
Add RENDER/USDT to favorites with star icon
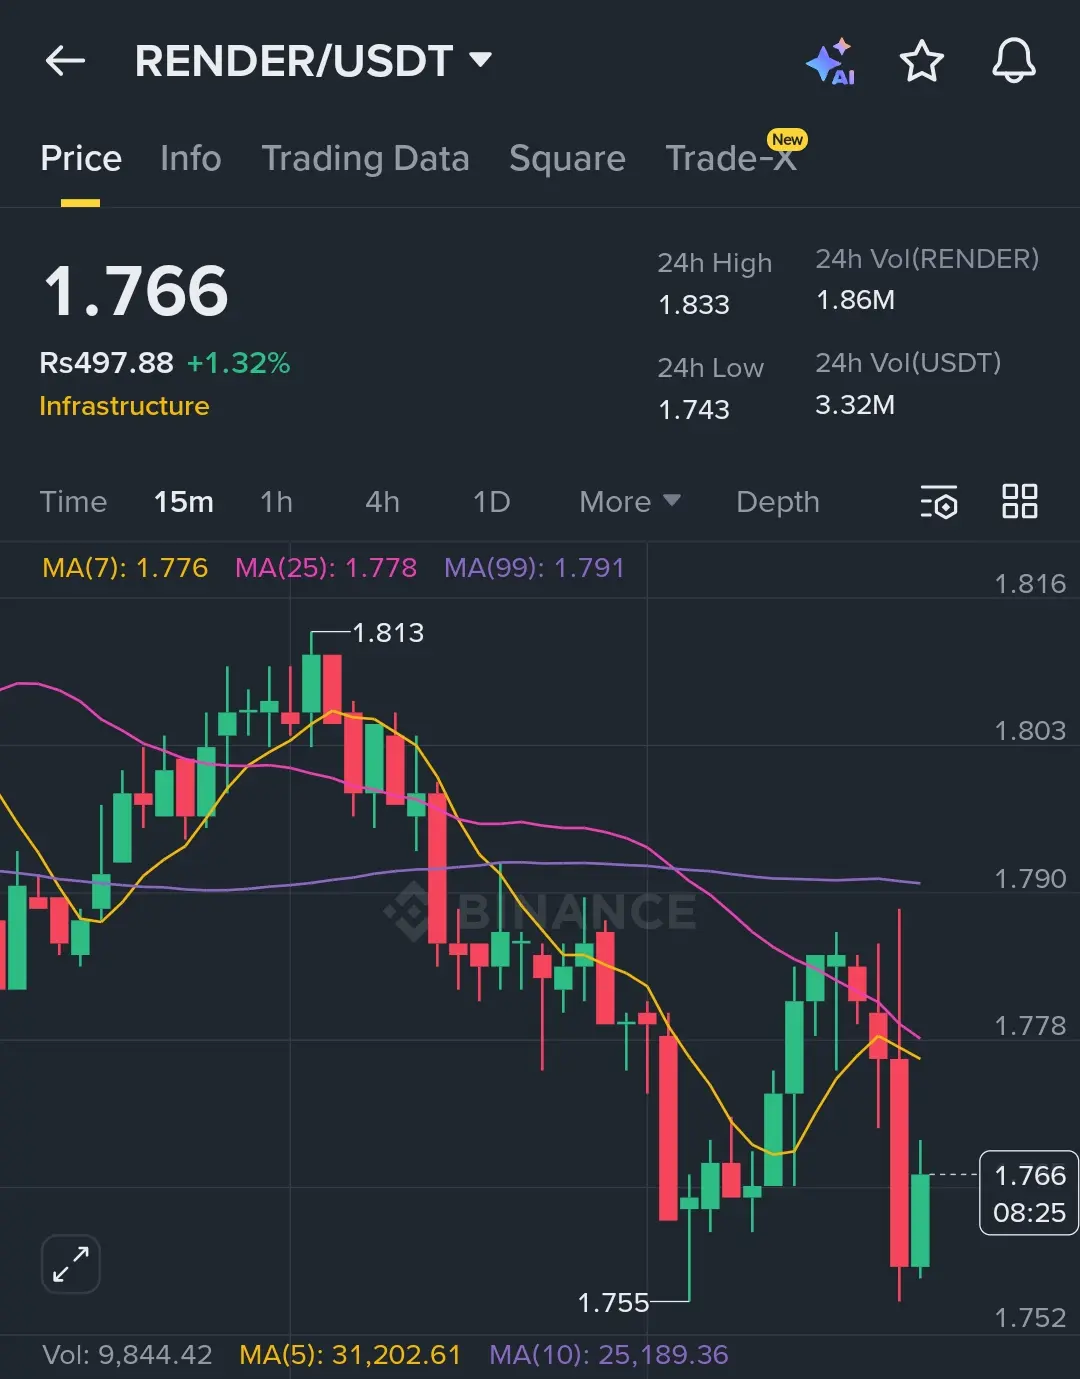[921, 61]
